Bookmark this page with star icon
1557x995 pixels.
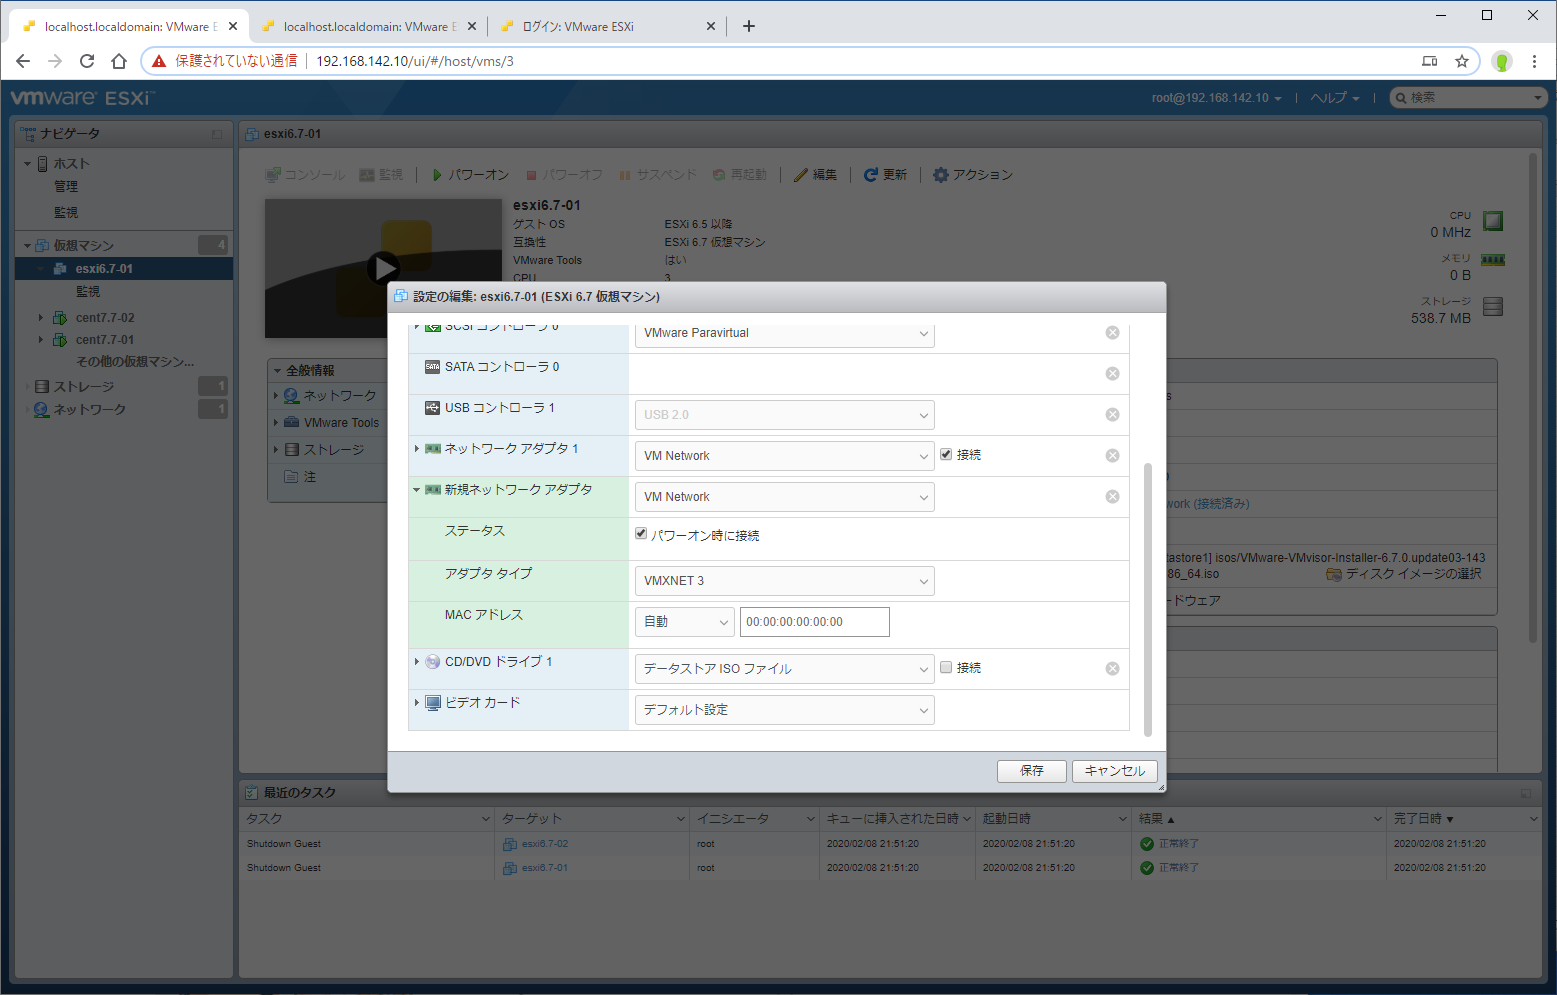pyautogui.click(x=1462, y=61)
